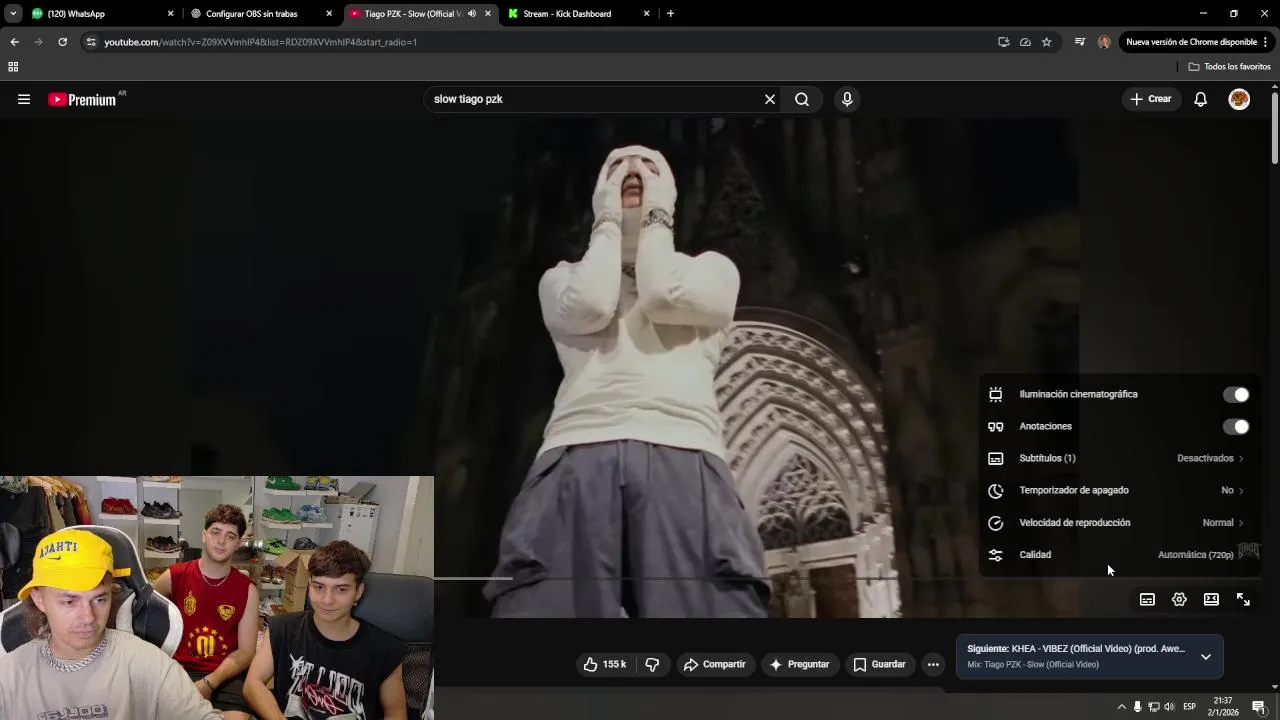
Task: Switch to the WhatsApp tab
Action: [100, 14]
